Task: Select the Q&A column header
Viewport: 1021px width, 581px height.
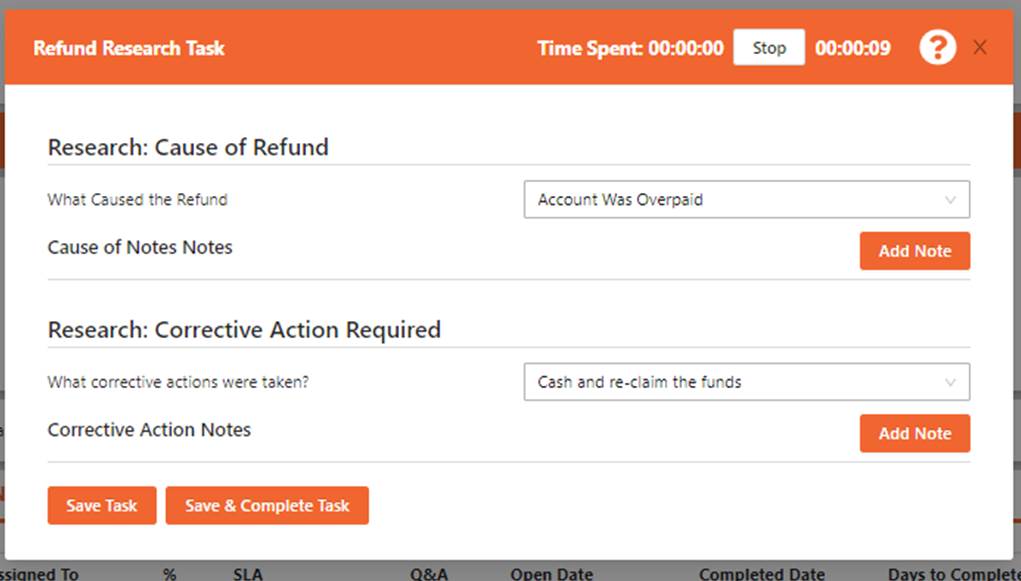Action: [x=428, y=573]
